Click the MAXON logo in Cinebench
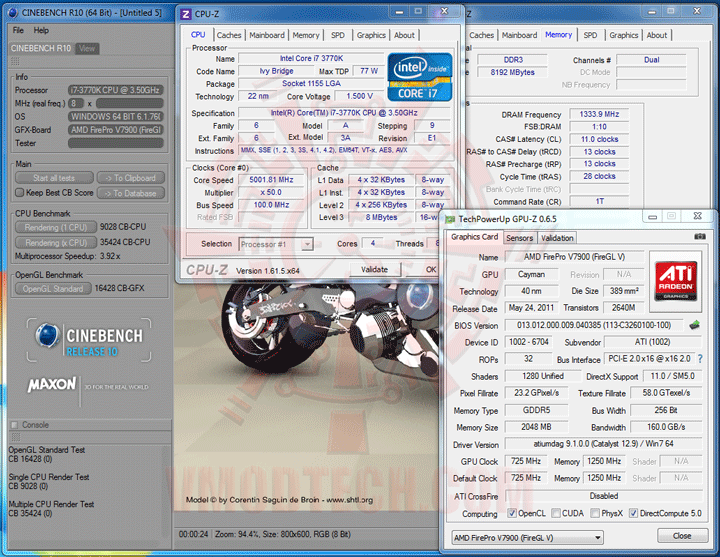Viewport: 720px width, 557px height. coord(52,384)
